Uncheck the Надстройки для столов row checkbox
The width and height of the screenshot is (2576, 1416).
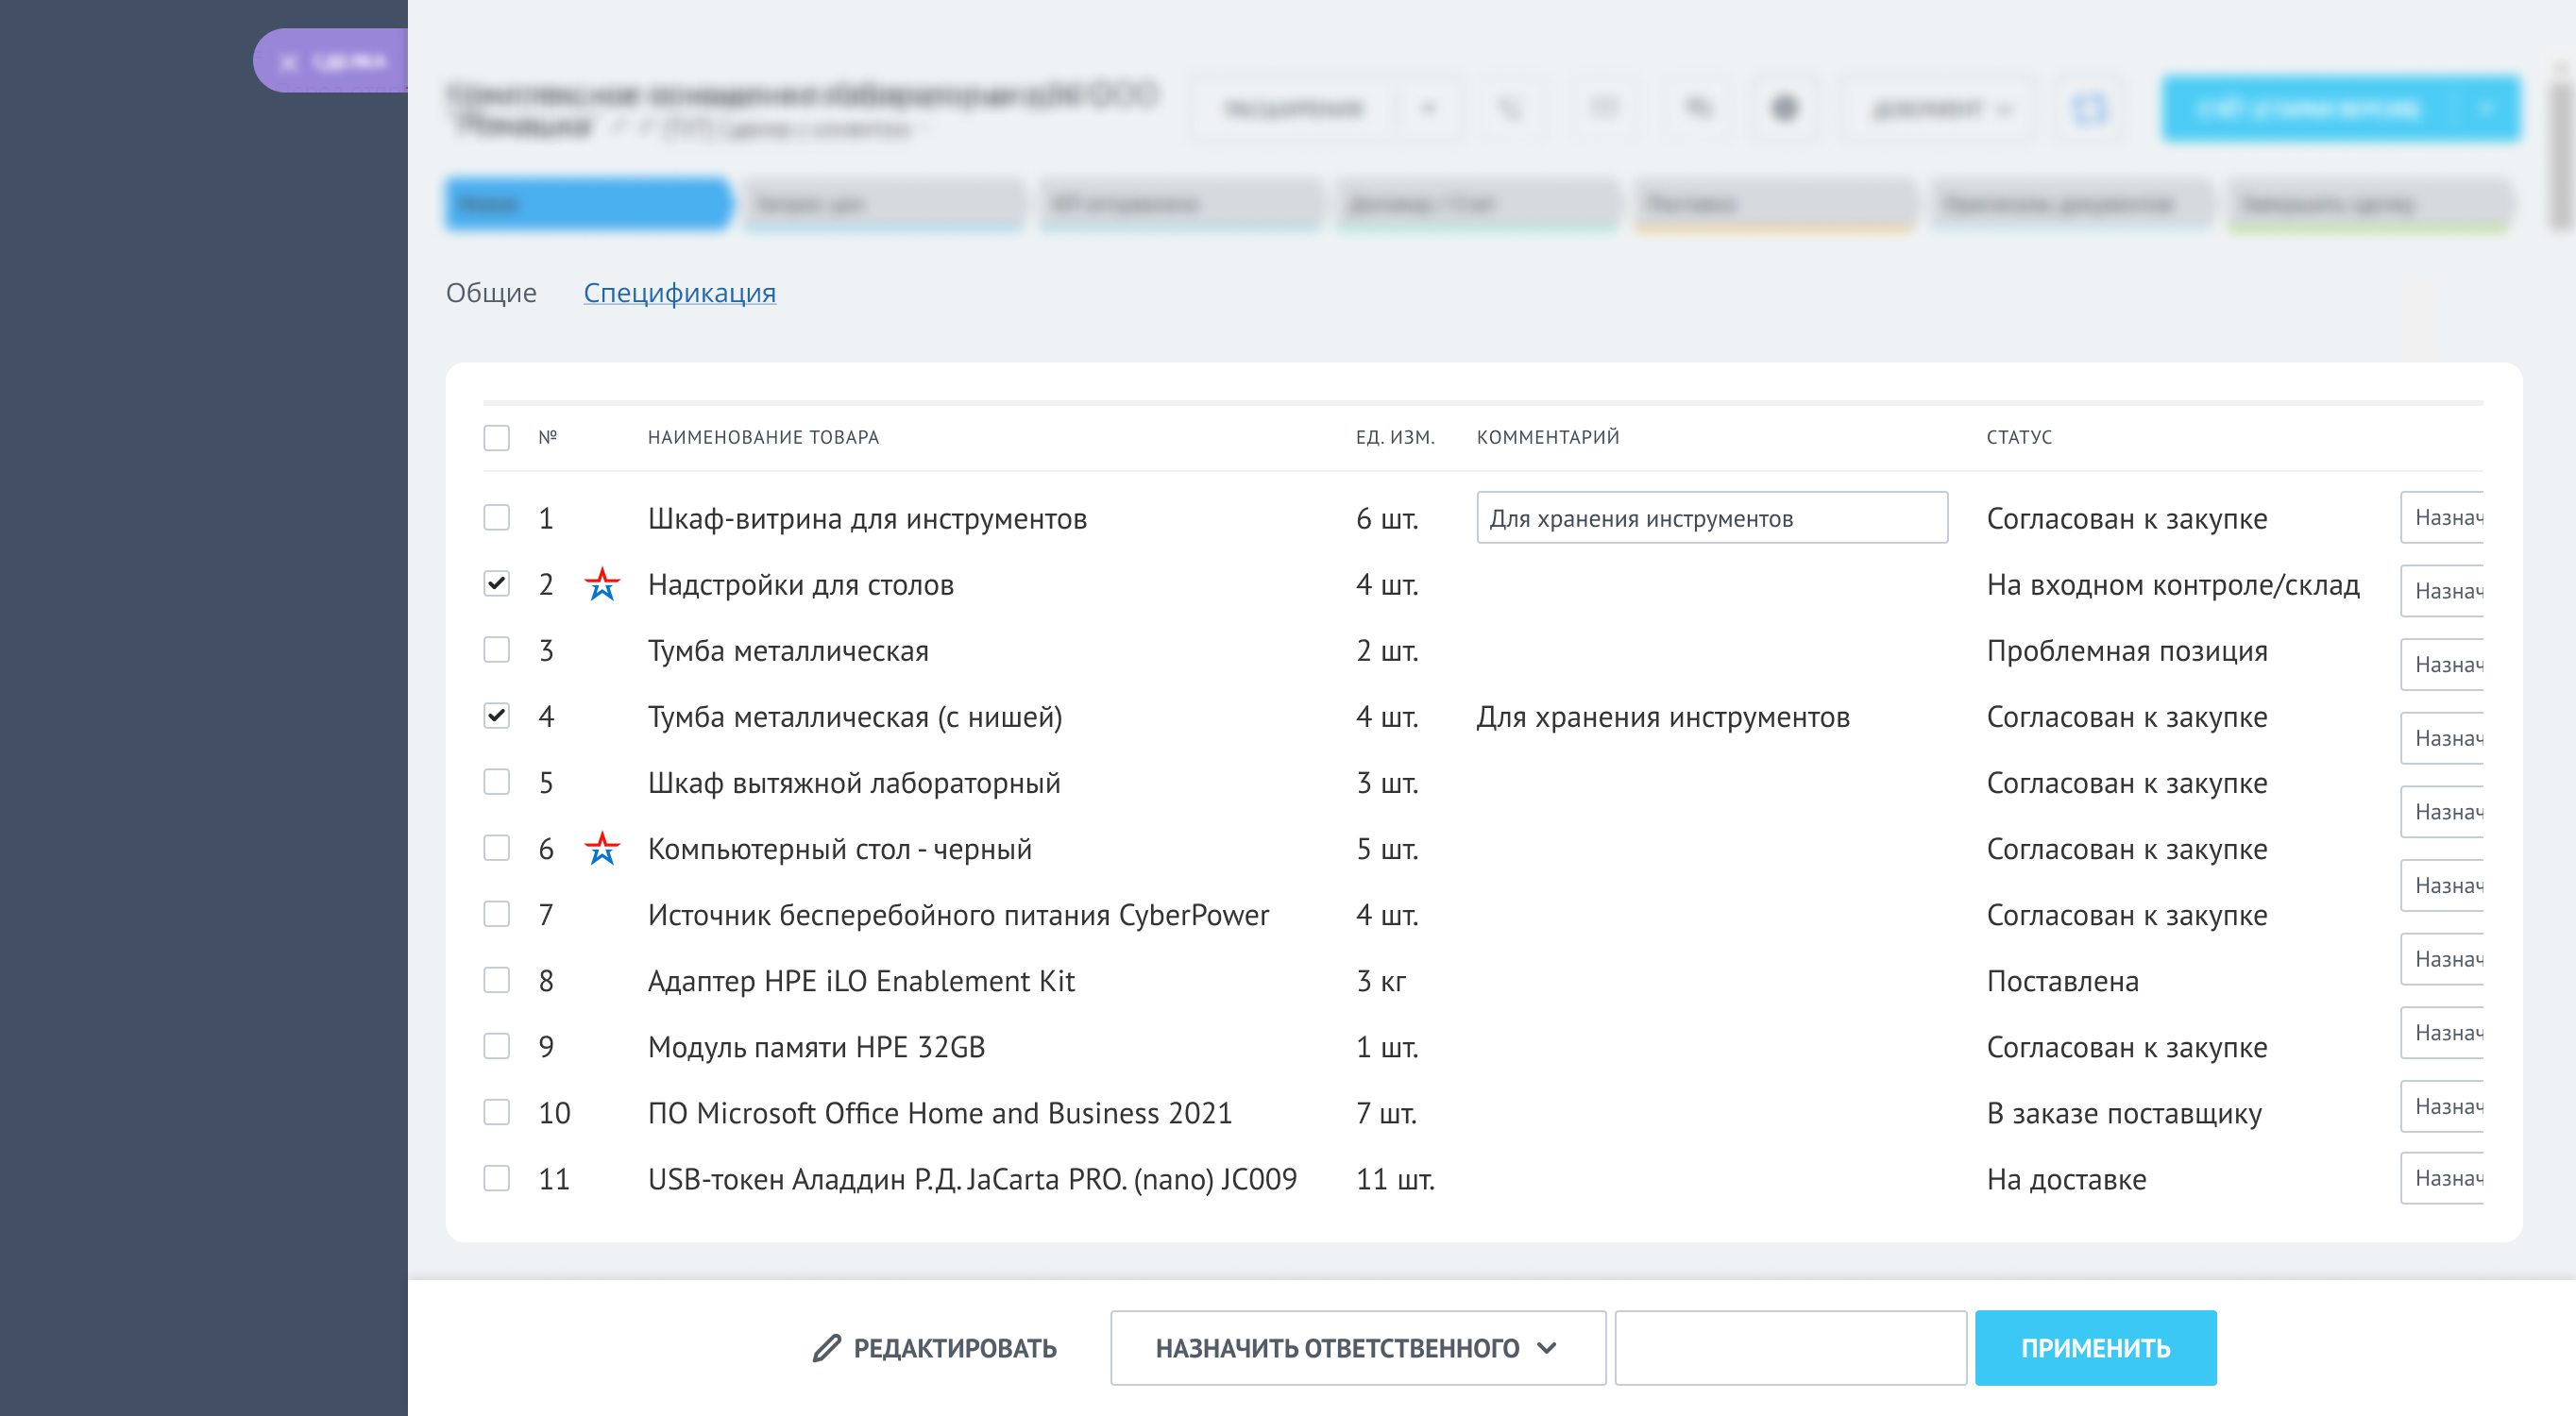(x=496, y=584)
